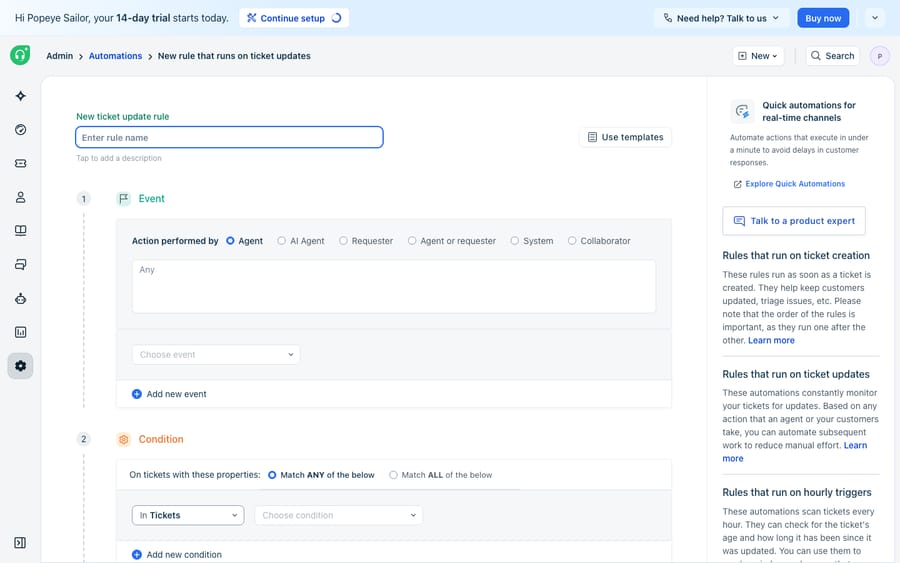Image resolution: width=900 pixels, height=563 pixels.
Task: Click 'New rule that runs on ticket updates' breadcrumb
Action: (x=234, y=56)
